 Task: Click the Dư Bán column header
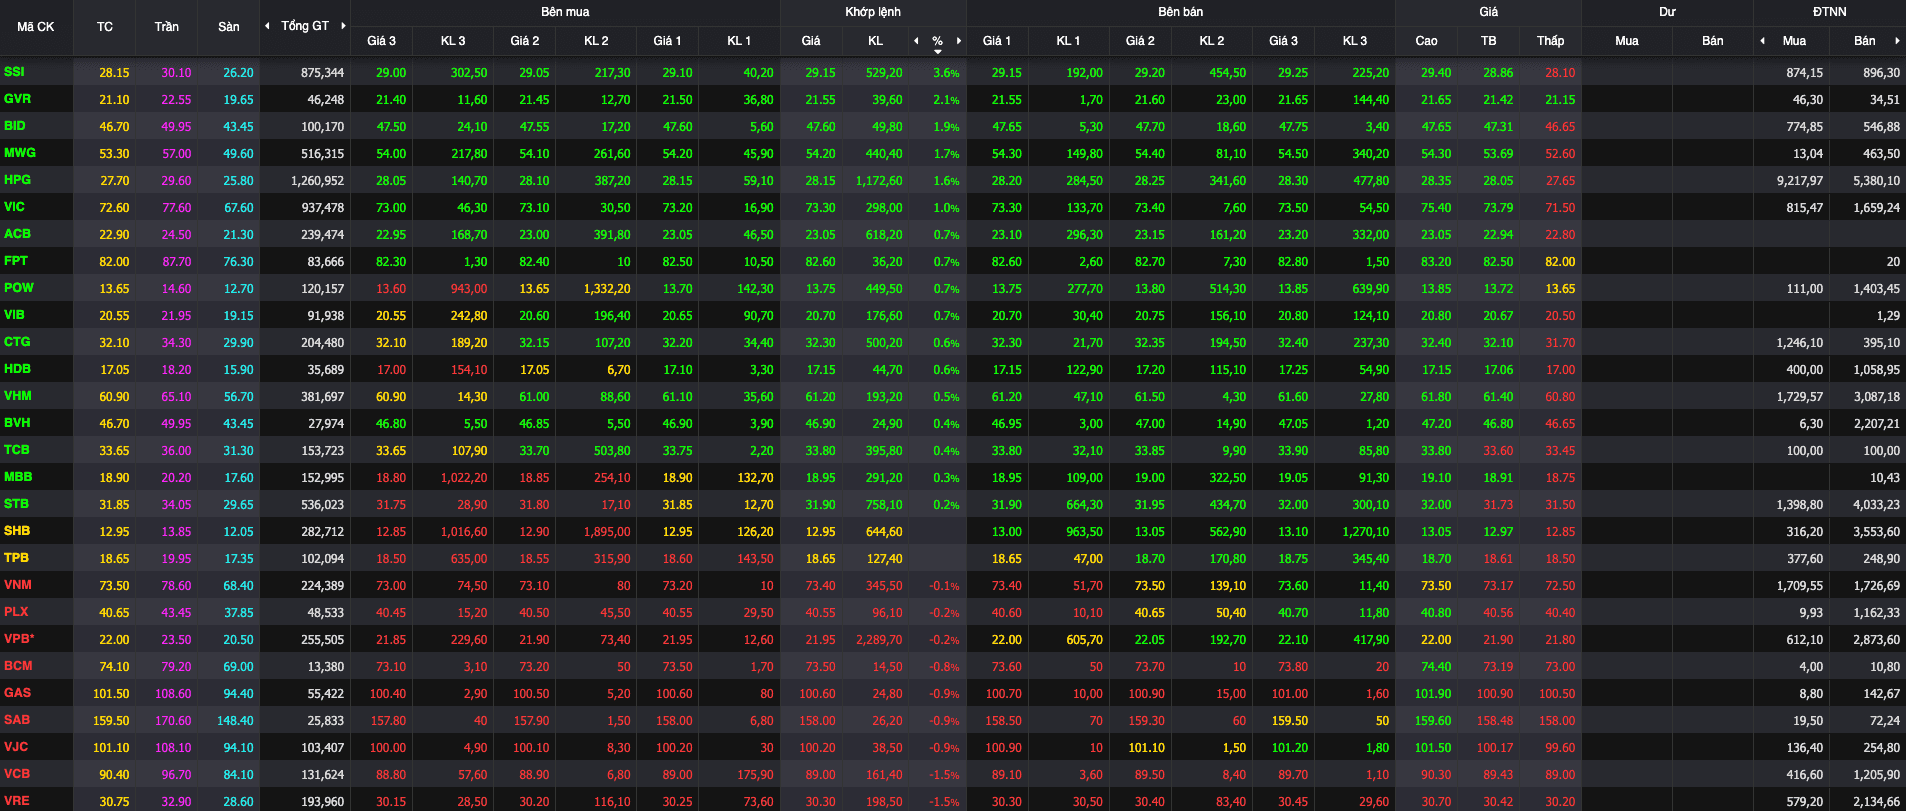point(1713,41)
